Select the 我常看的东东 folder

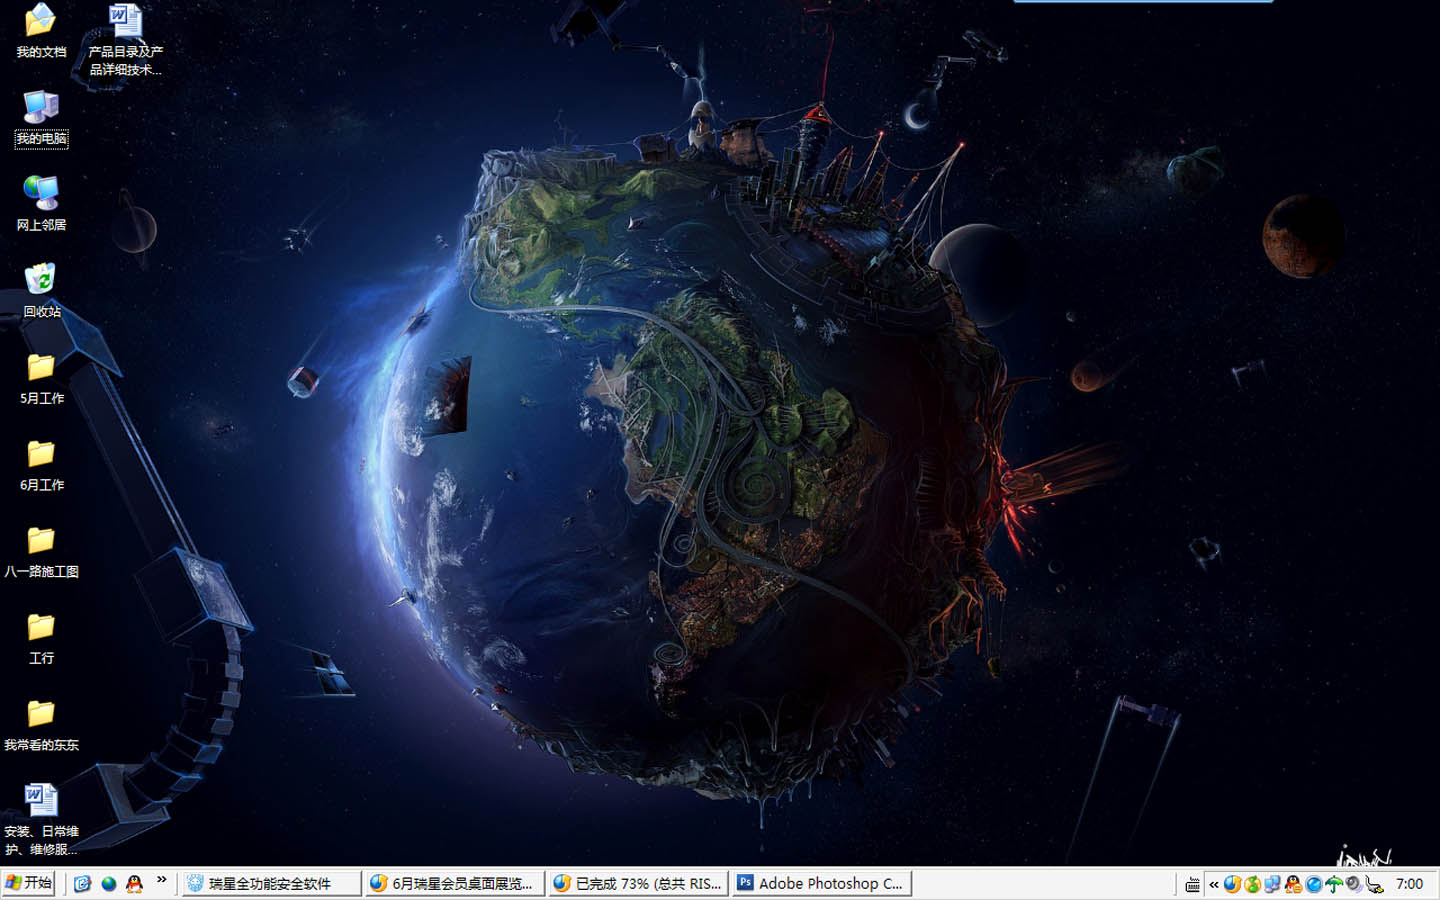point(41,725)
